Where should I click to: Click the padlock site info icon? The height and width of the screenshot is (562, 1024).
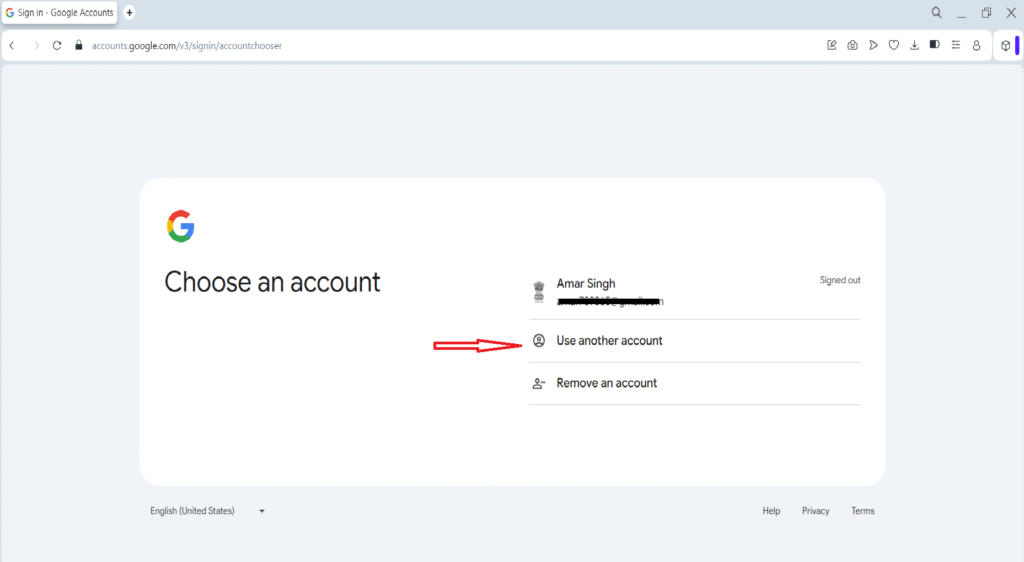(78, 46)
